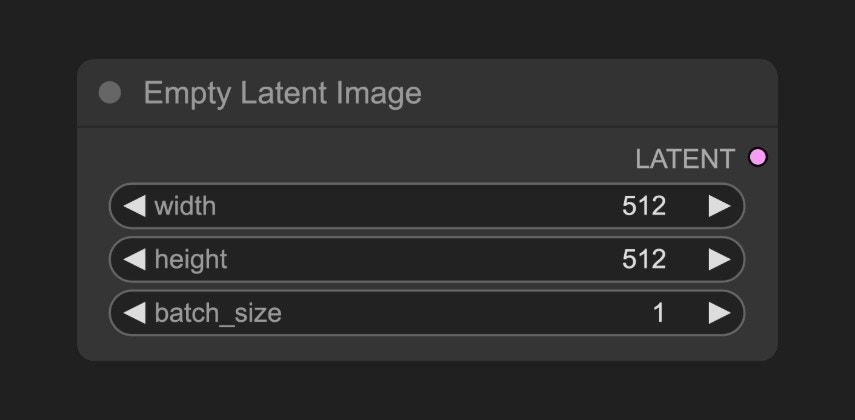The image size is (855, 420).
Task: Decrease width with the left arrow
Action: [135, 206]
